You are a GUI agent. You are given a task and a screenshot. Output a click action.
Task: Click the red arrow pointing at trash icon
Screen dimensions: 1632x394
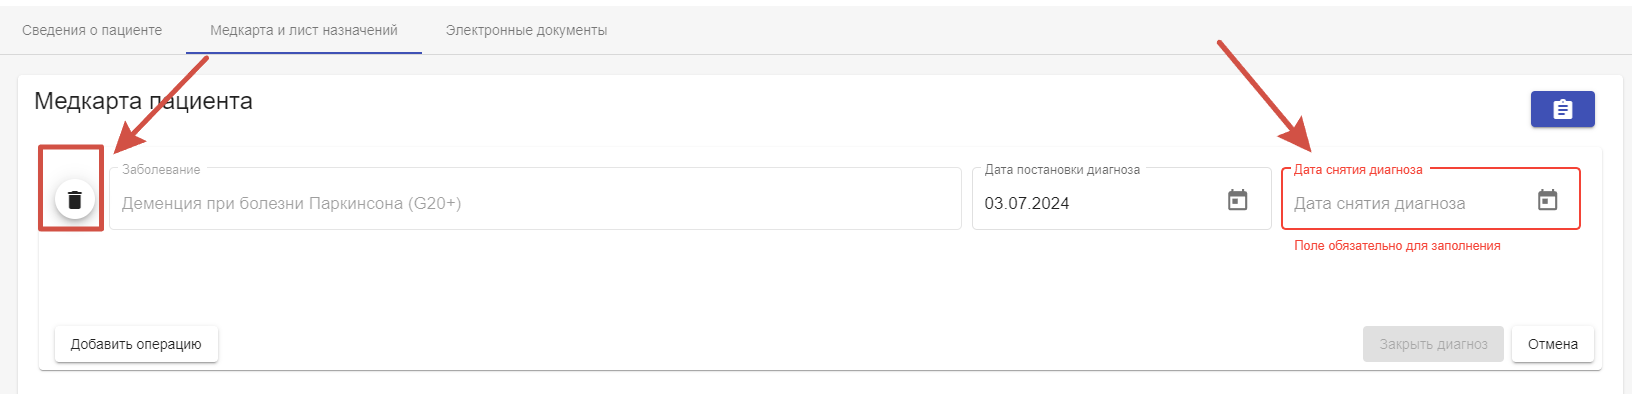pos(160,104)
